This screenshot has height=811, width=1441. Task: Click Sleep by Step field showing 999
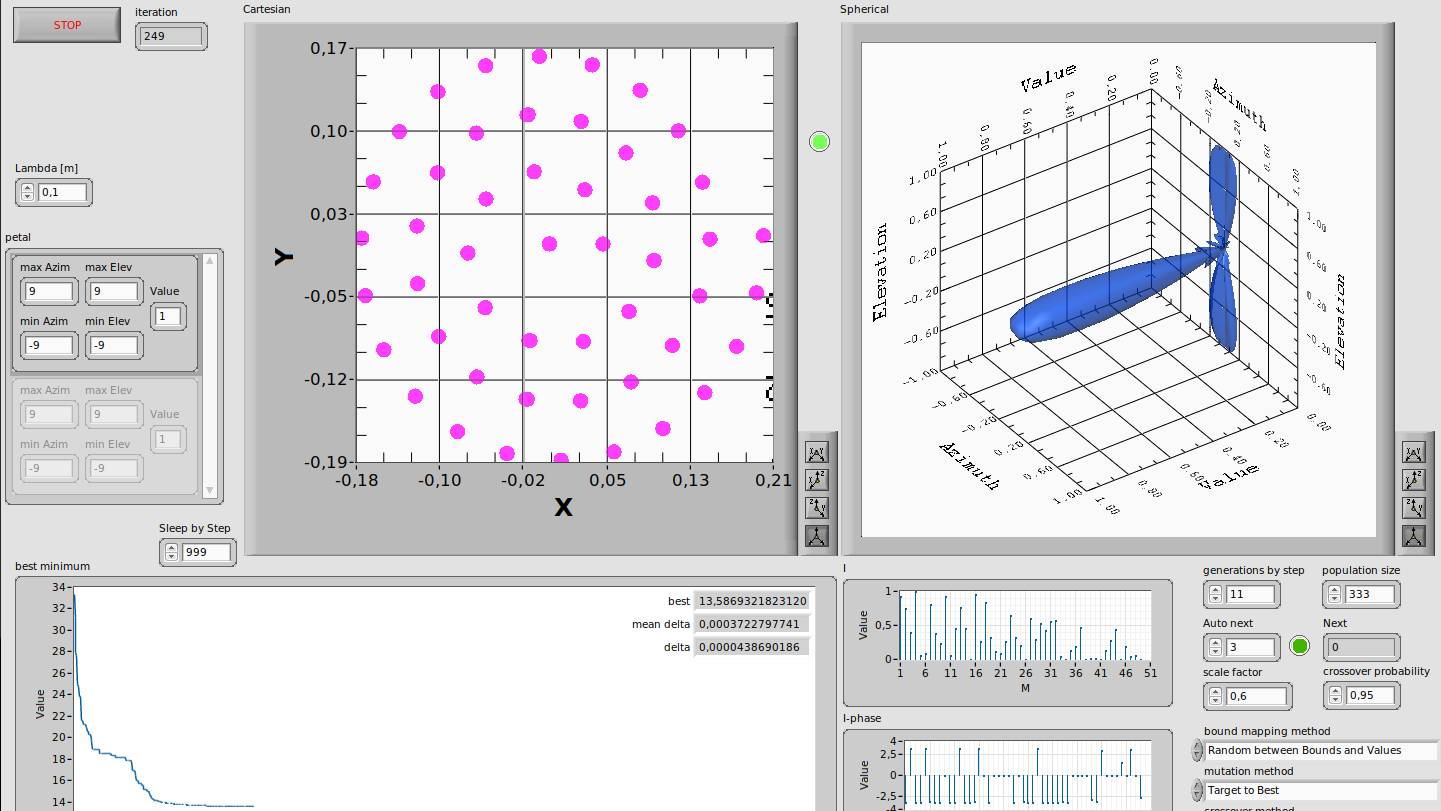207,552
